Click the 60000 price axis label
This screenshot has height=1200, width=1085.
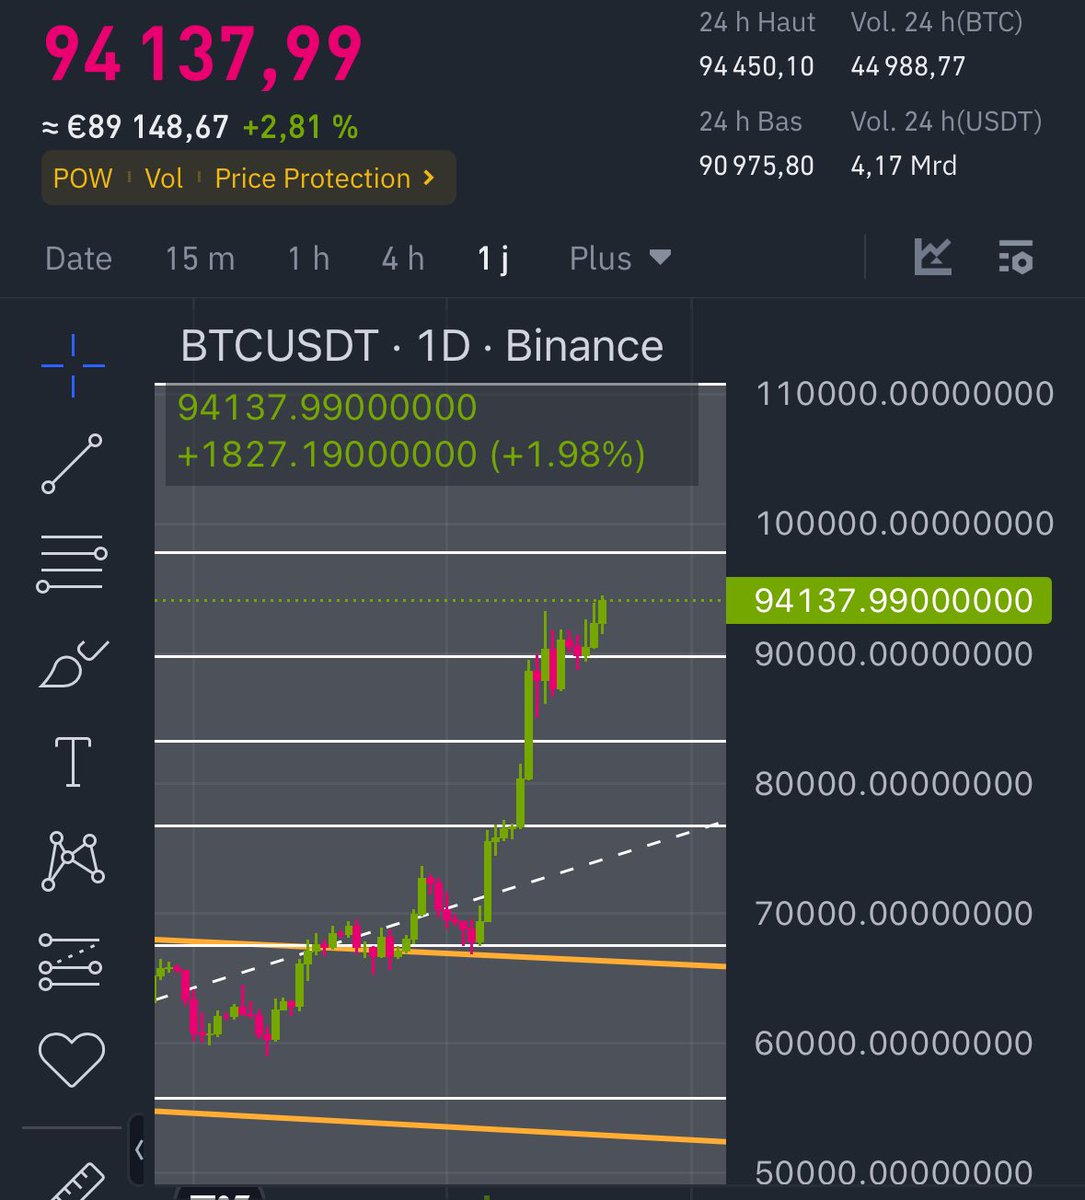coord(894,1043)
